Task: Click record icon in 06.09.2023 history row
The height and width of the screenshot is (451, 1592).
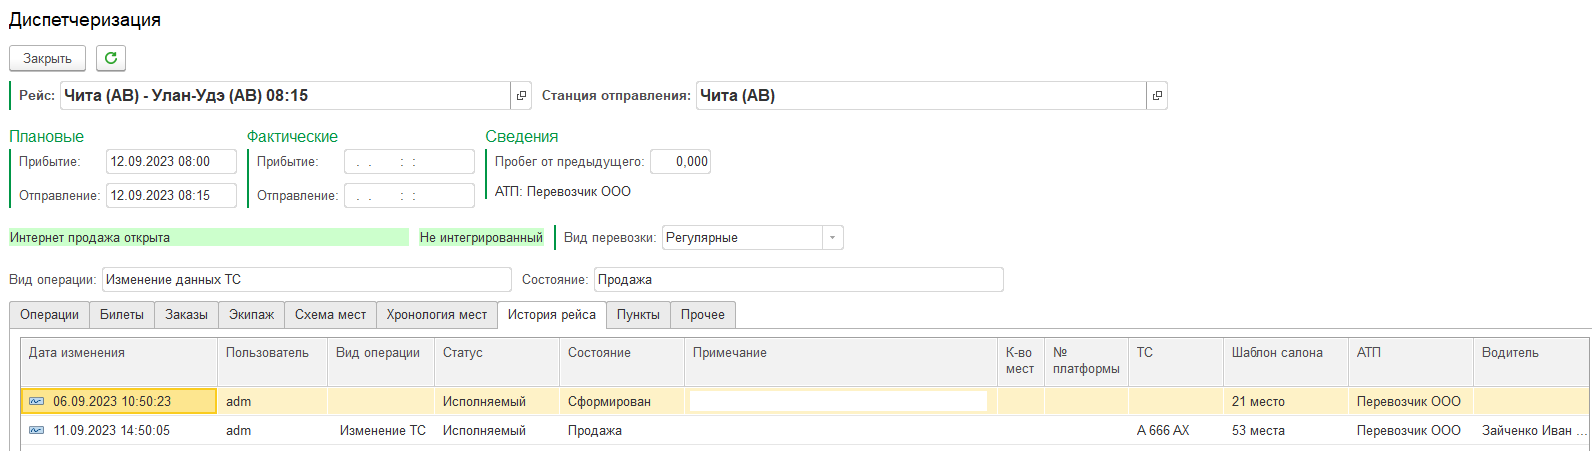Action: [37, 402]
